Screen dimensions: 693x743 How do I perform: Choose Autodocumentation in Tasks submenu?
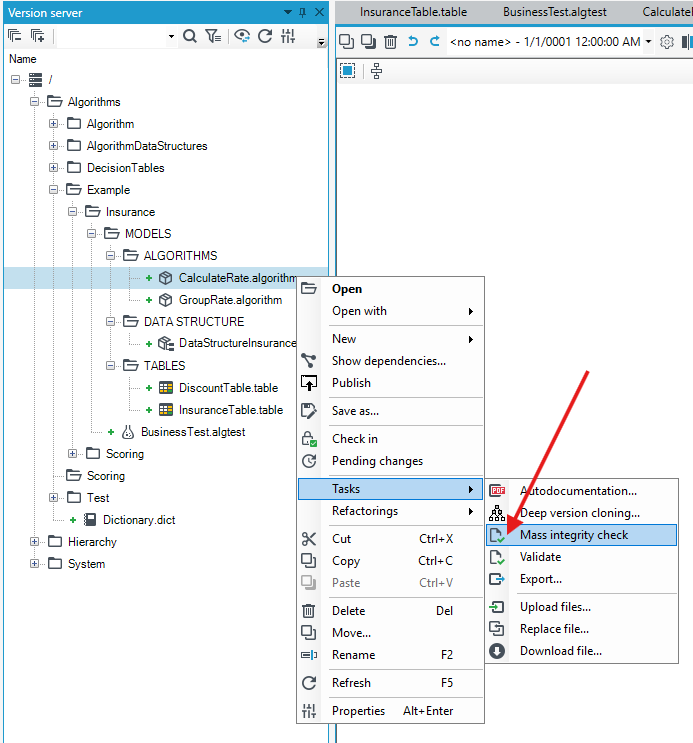pos(582,491)
